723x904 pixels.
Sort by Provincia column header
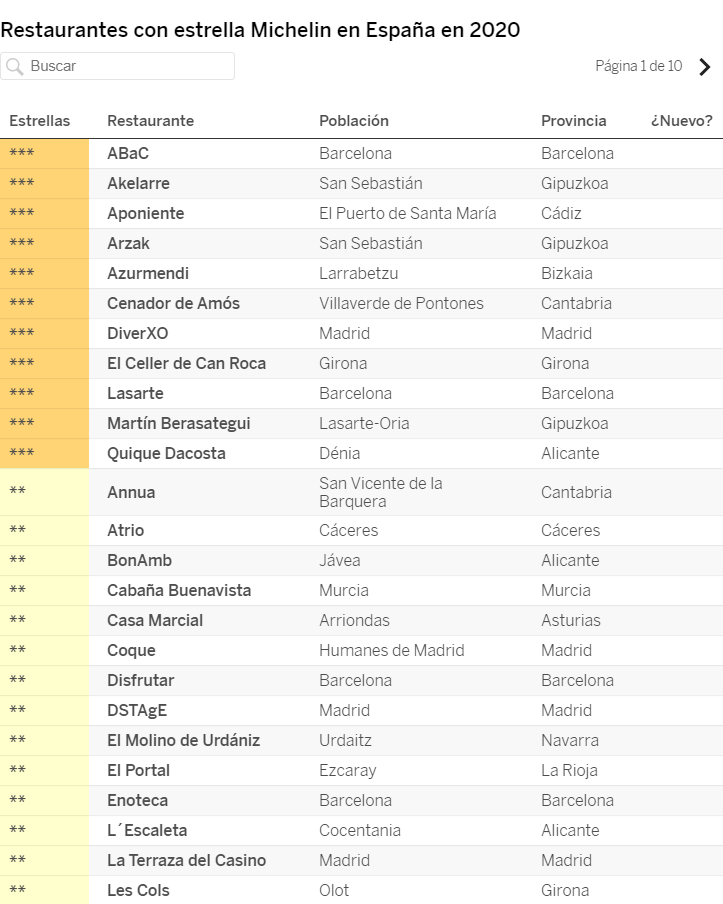click(x=574, y=121)
